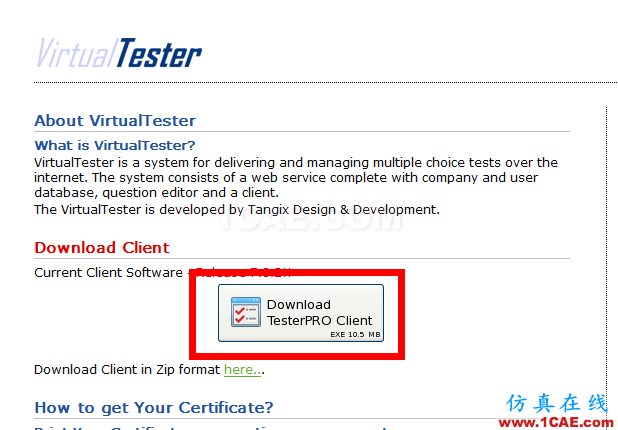Click 'Current Client Software' text line
Image resolution: width=618 pixels, height=430 pixels.
click(162, 272)
